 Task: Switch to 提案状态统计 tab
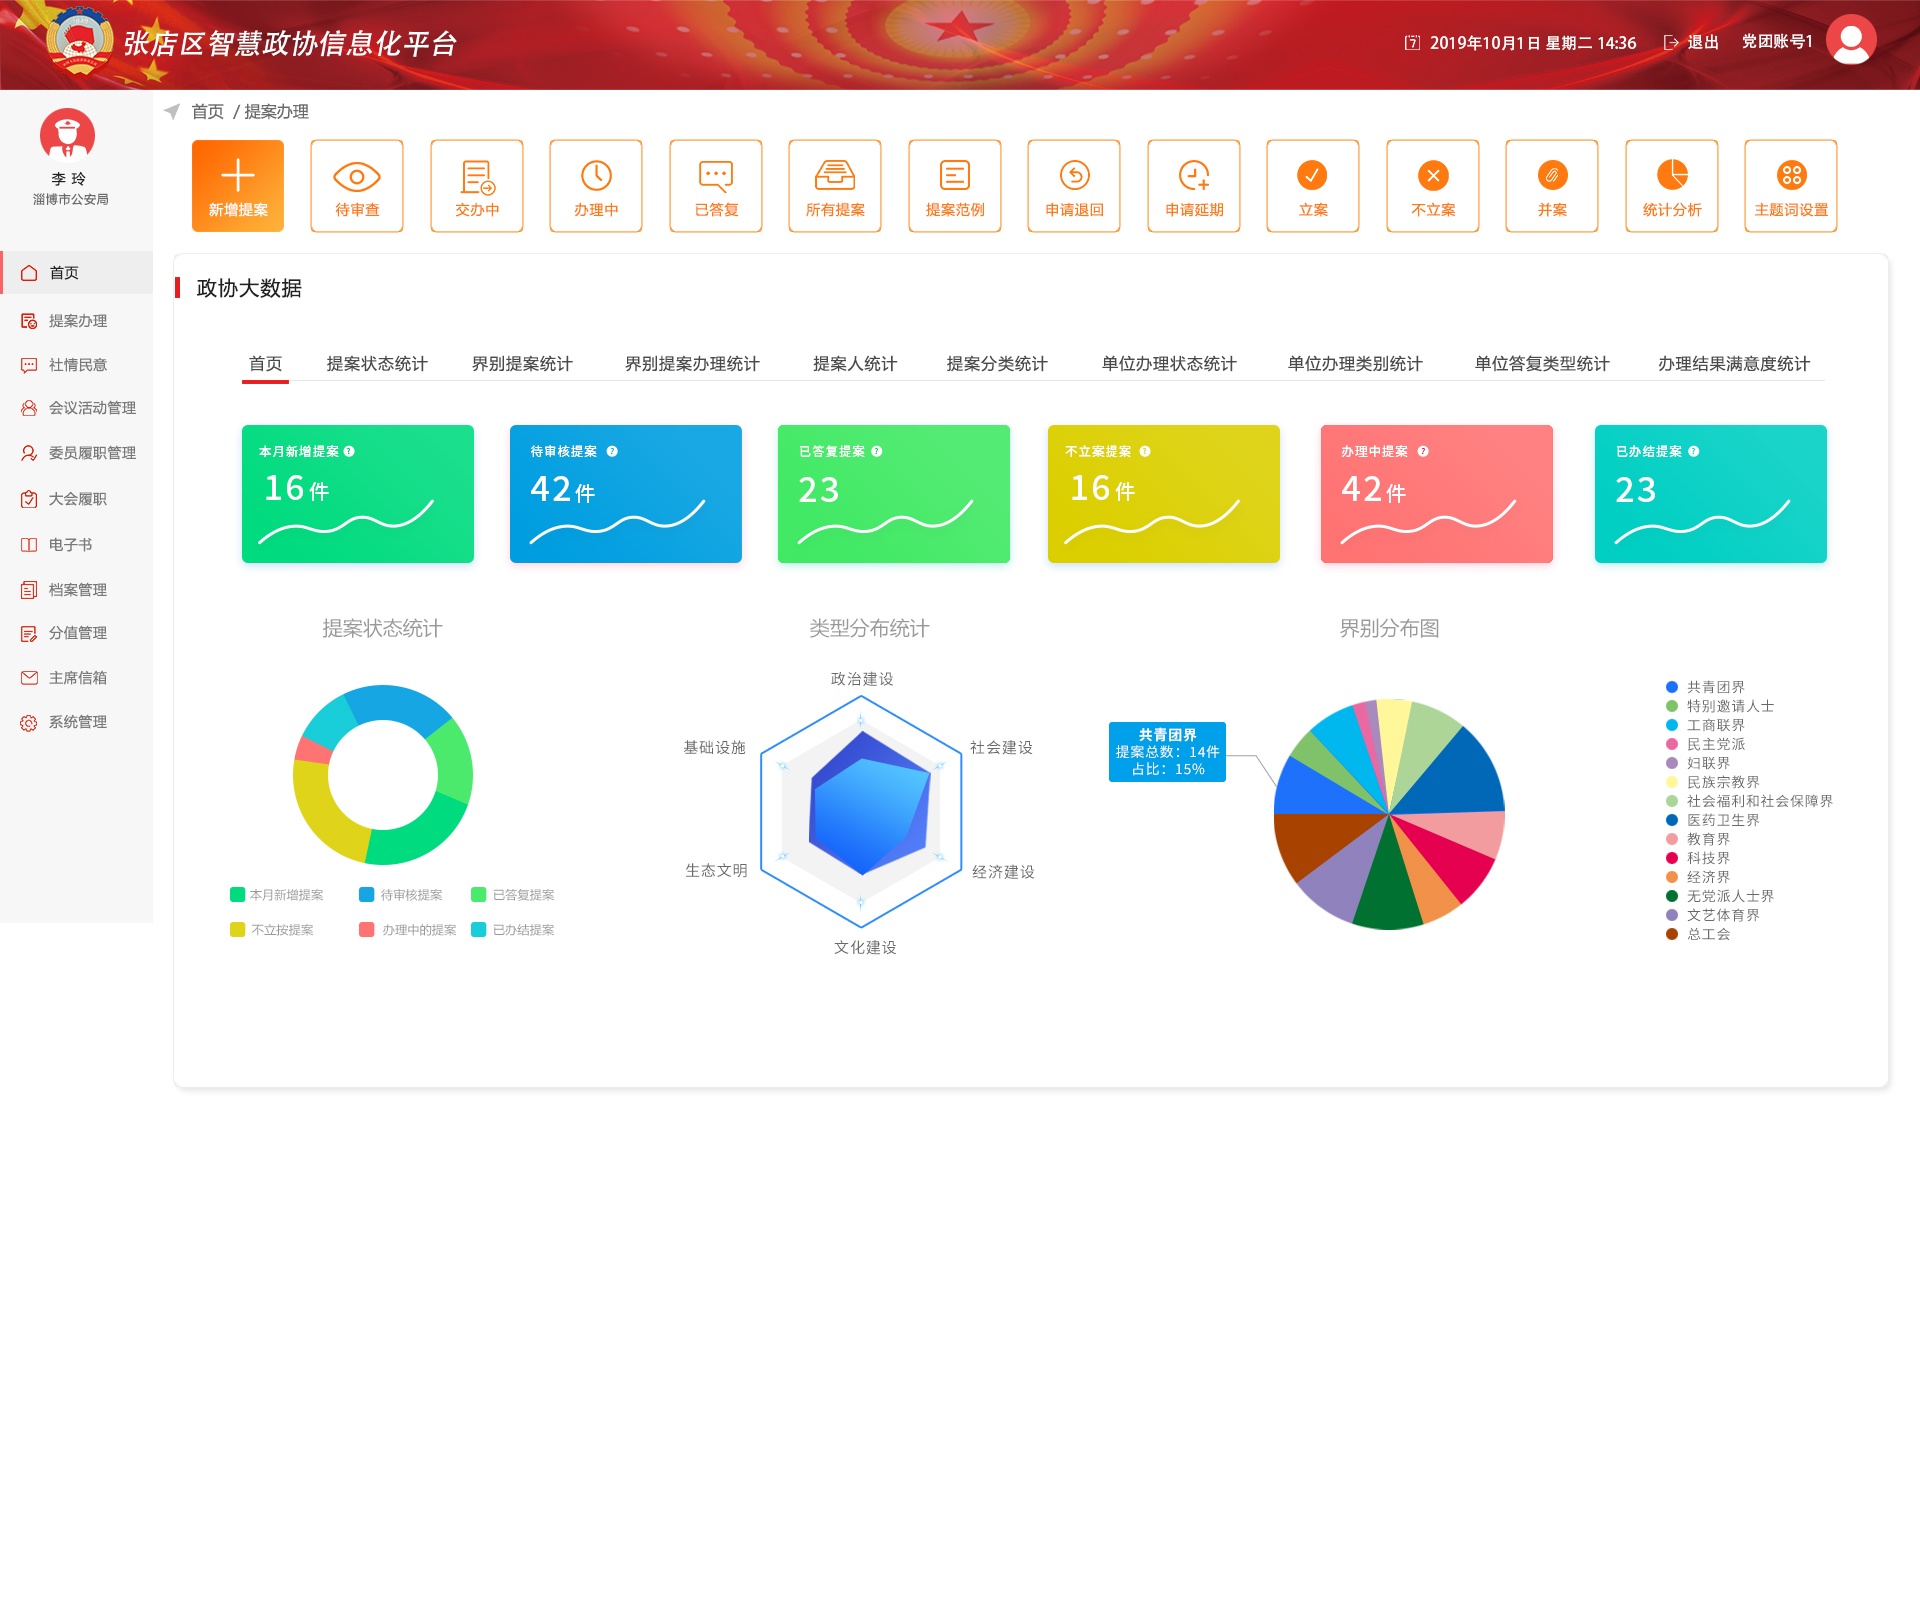pos(377,364)
